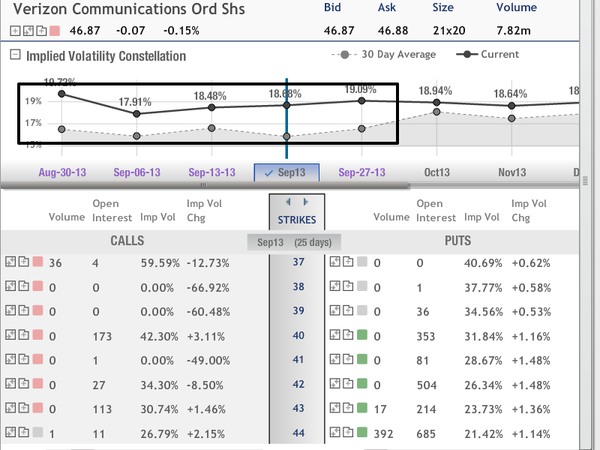Click the current volatility point labeled 18.94%
The image size is (600, 450).
437,103
